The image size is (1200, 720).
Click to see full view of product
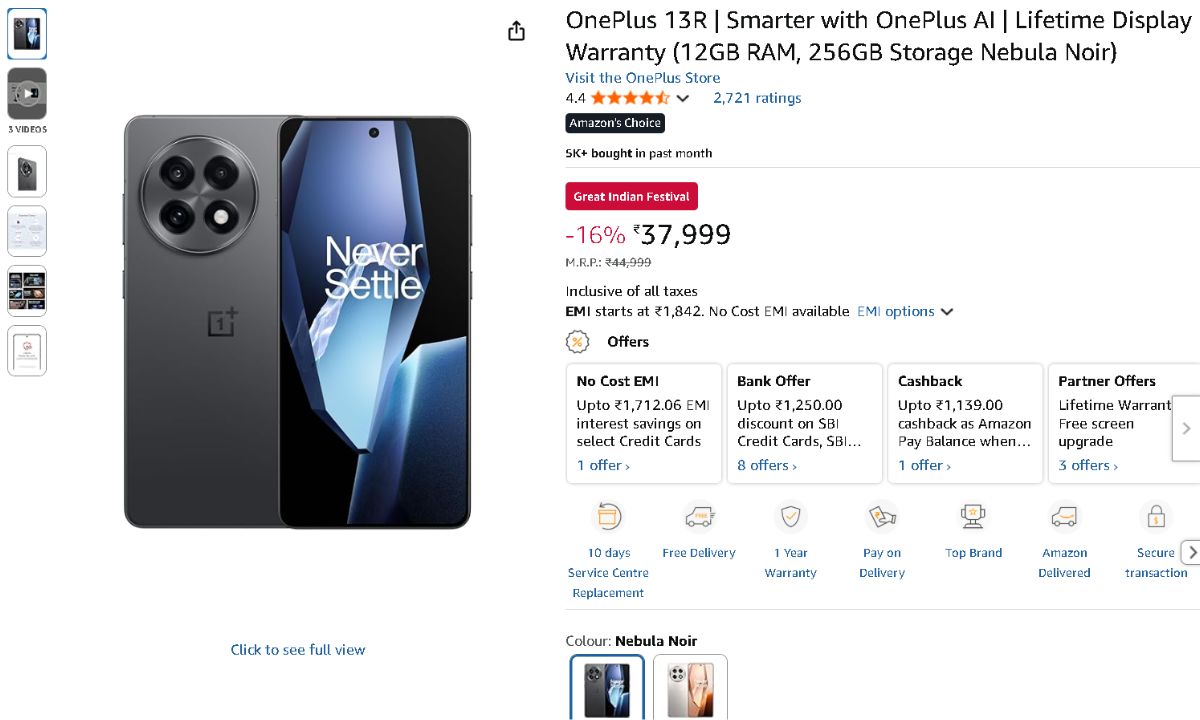(x=298, y=650)
